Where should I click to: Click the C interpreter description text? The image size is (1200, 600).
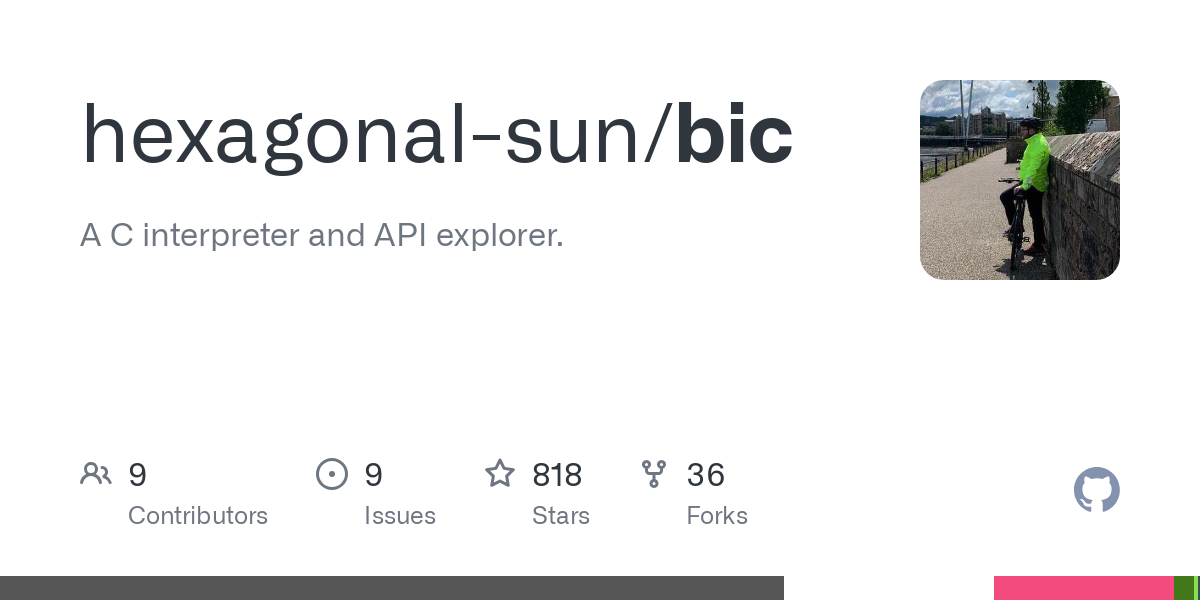(322, 236)
